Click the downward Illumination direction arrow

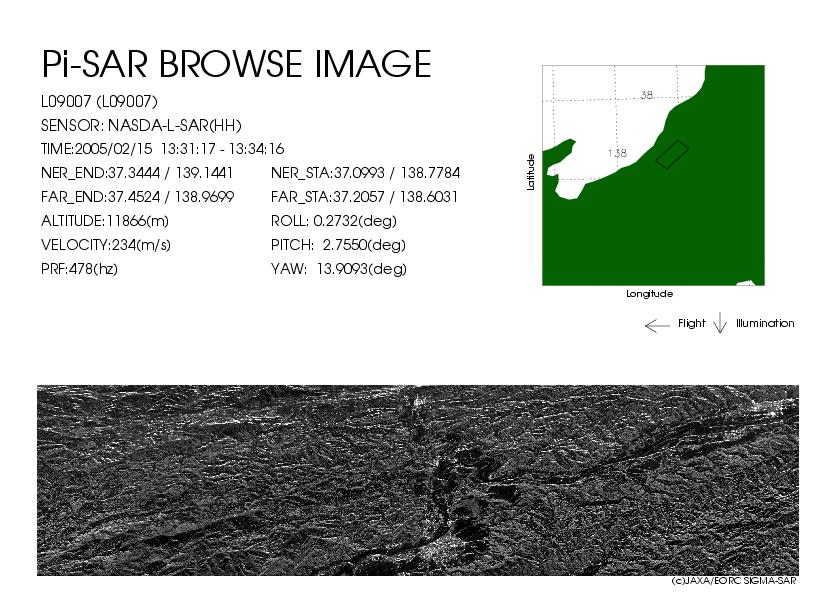[720, 323]
